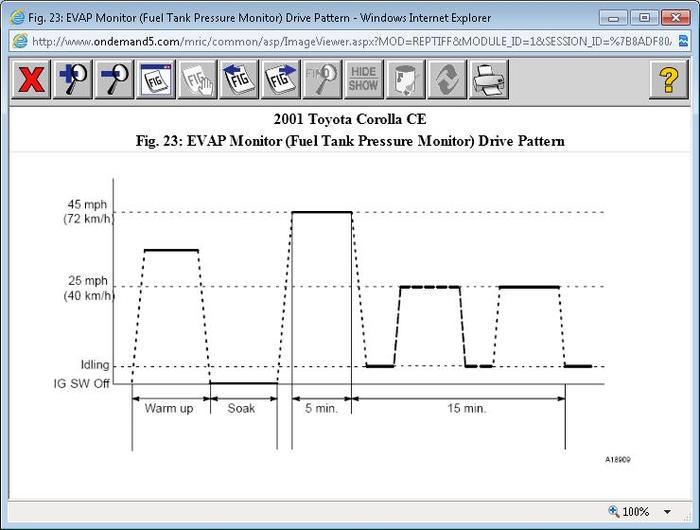Click the 'Soak' label in chart
700x530 pixels.
point(241,409)
